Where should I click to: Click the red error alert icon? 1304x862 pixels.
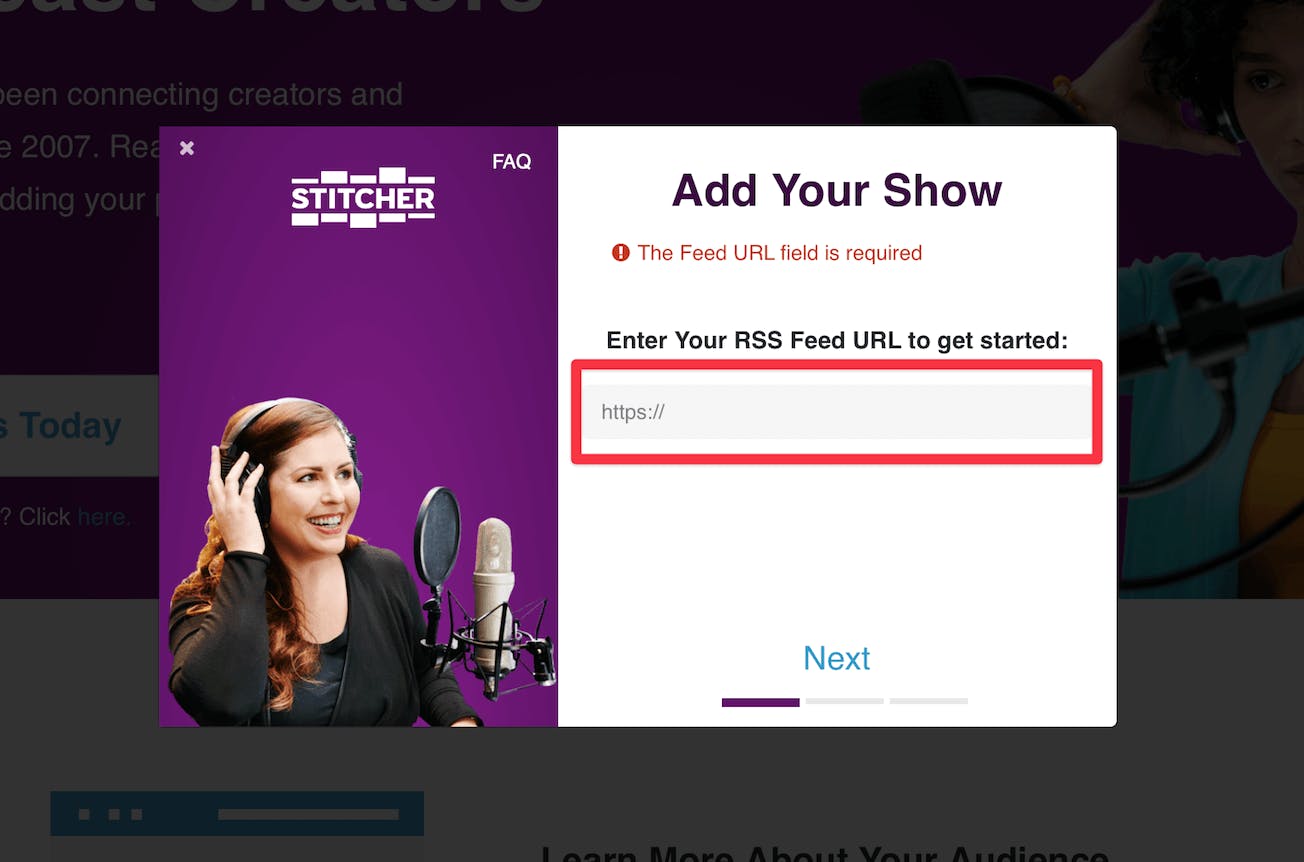[x=621, y=253]
